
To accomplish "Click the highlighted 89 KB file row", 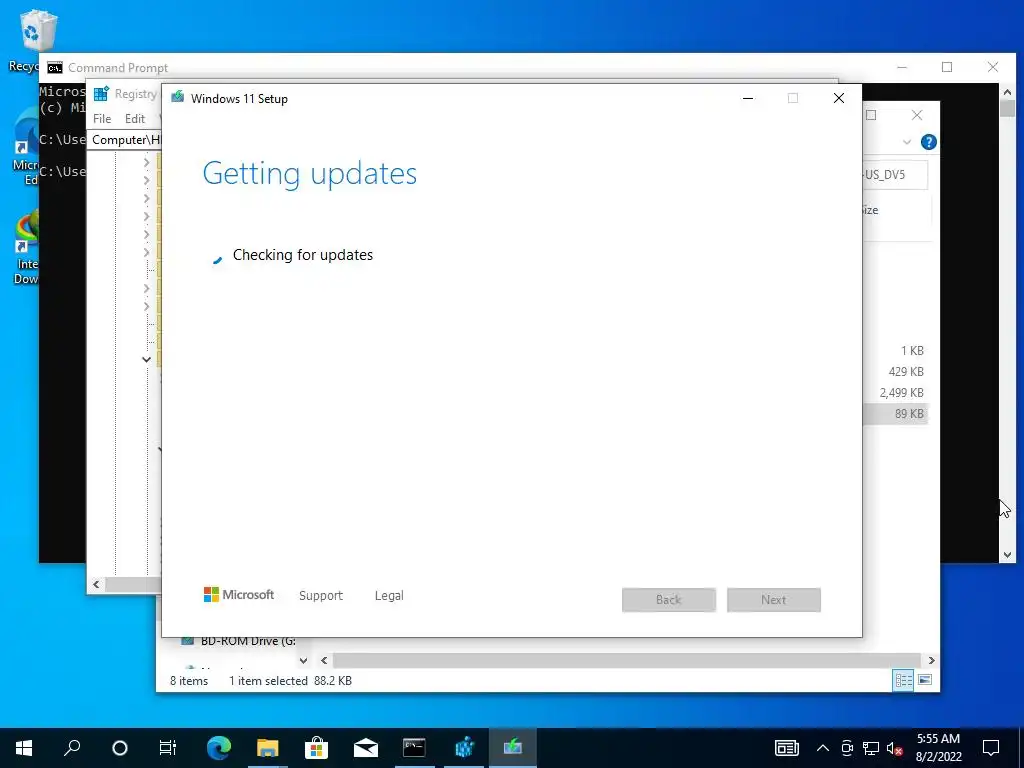I will pyautogui.click(x=895, y=413).
